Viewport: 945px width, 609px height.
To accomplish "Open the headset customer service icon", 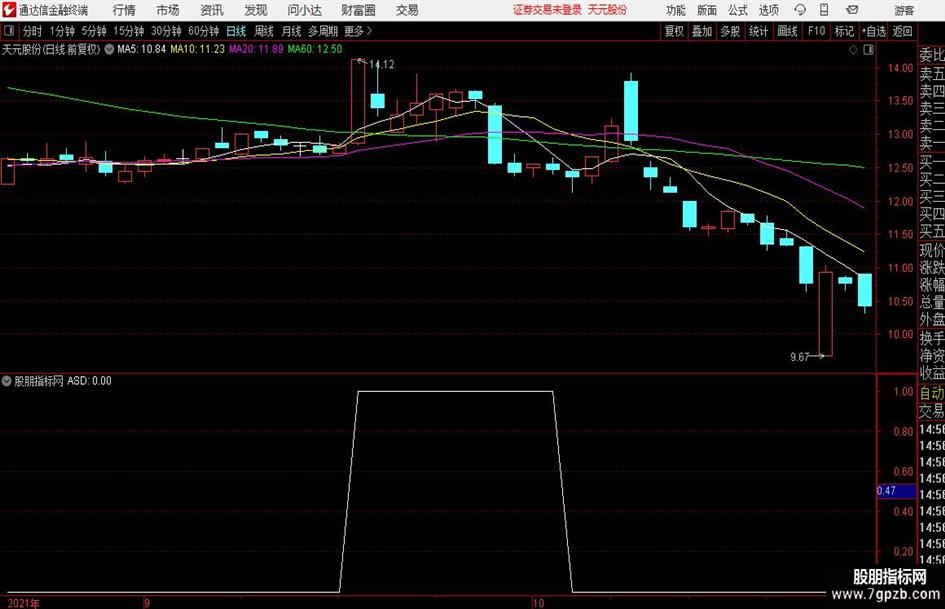I will [x=800, y=10].
